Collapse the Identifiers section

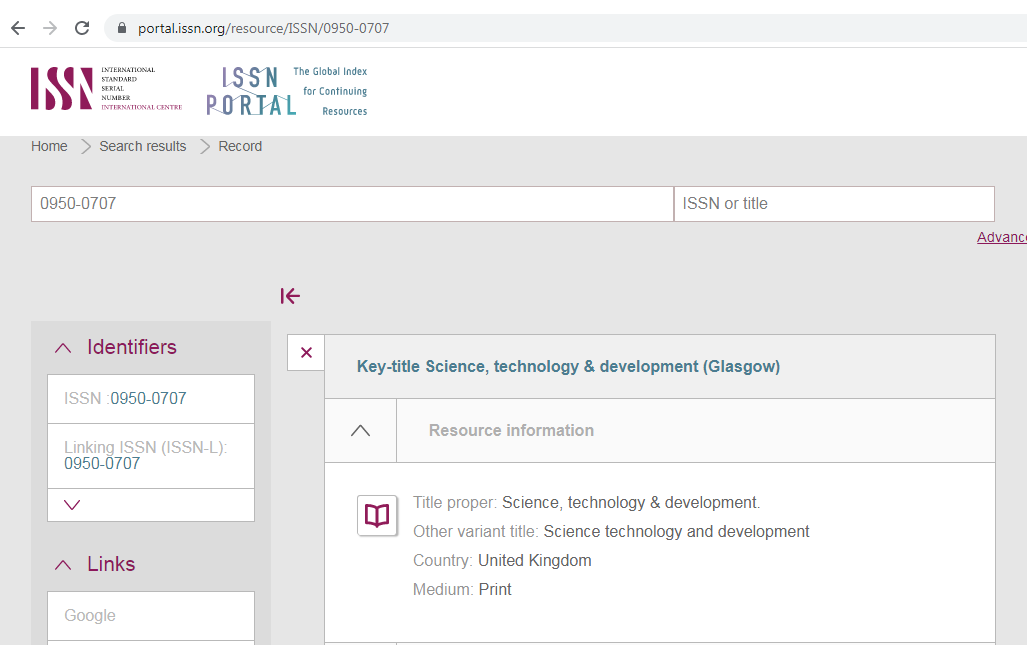63,348
